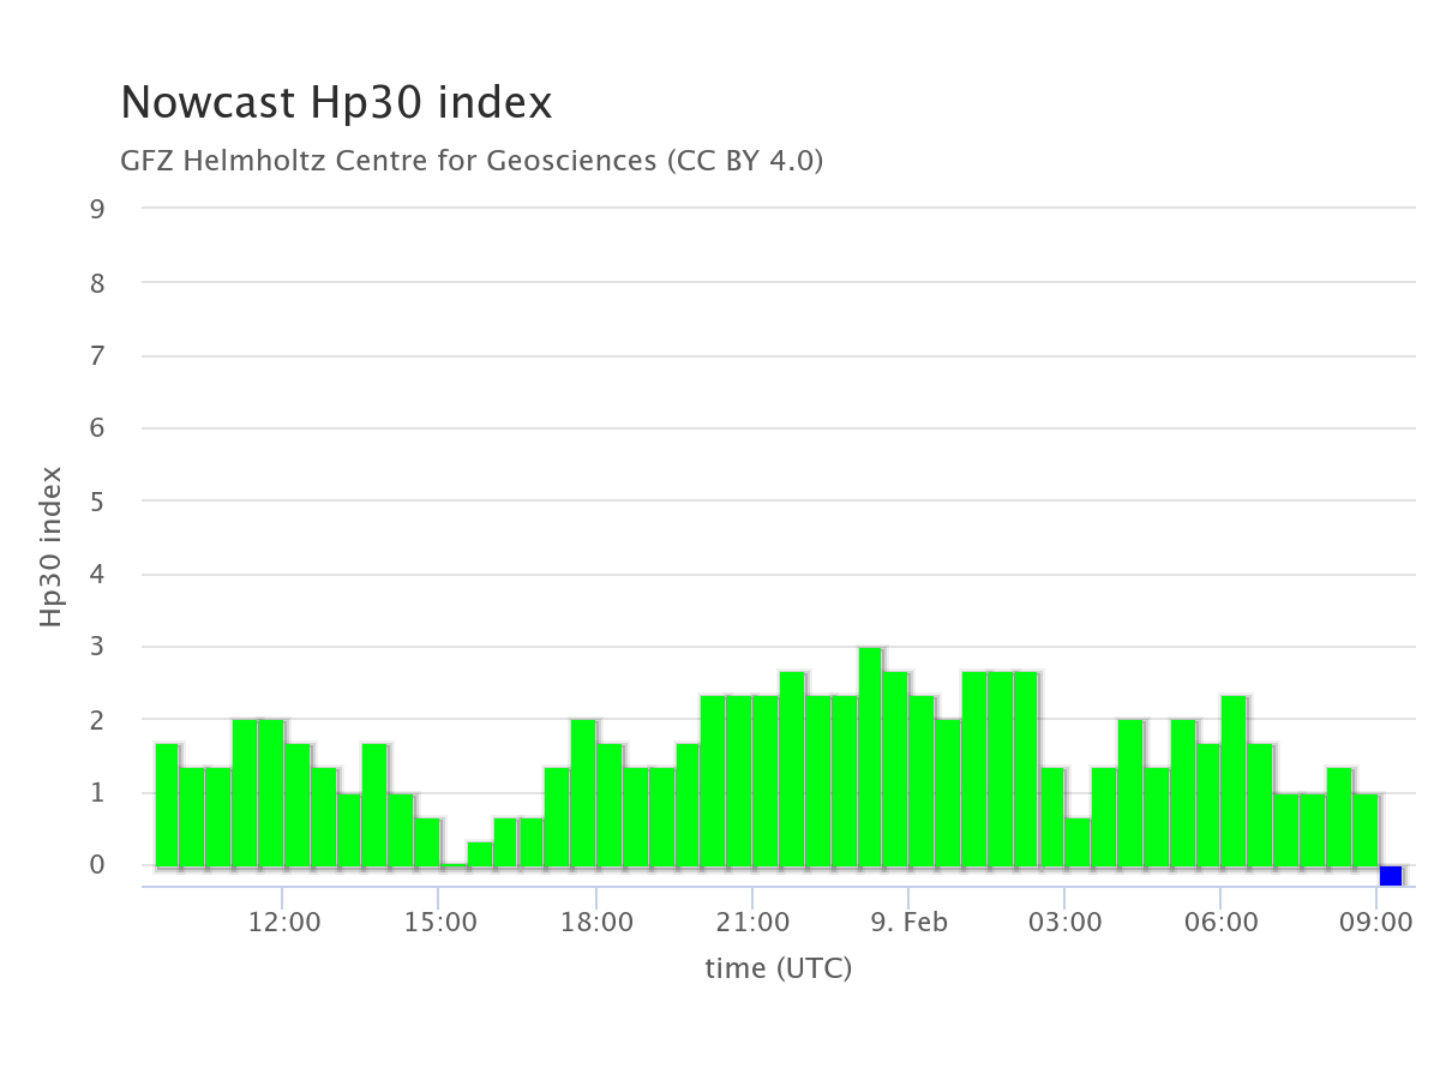Click the shortest green bar just after 15:00

pyautogui.click(x=454, y=864)
